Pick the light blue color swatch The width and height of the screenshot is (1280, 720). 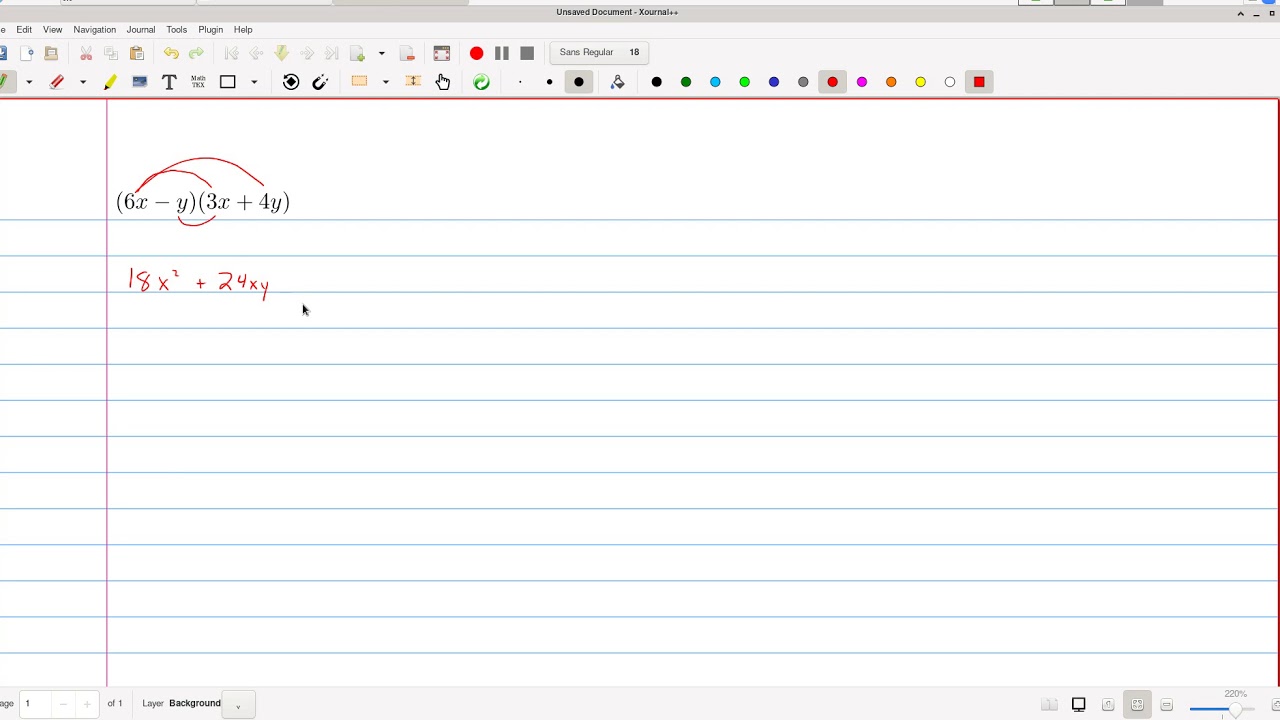[715, 82]
